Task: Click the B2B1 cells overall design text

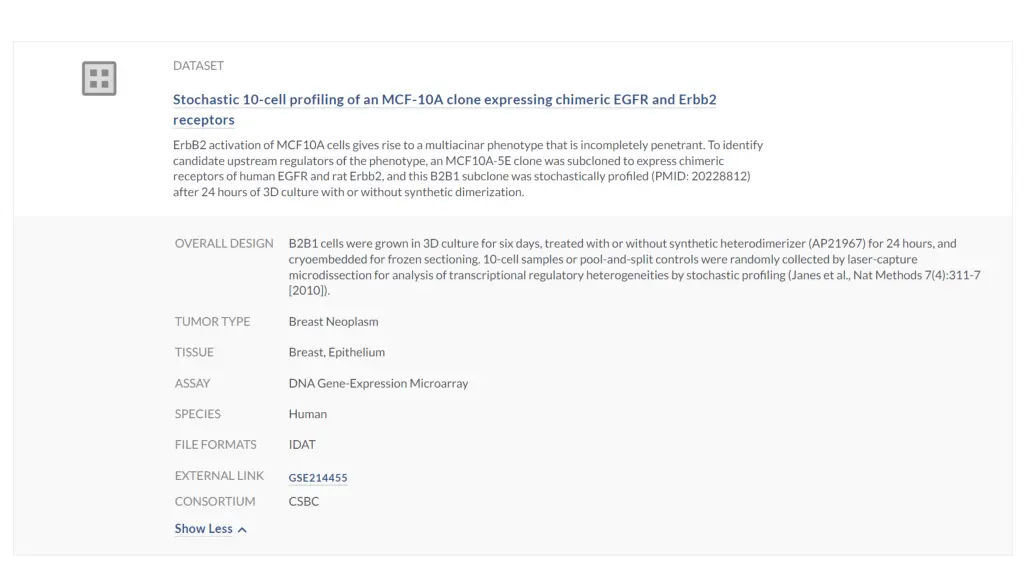Action: click(x=635, y=266)
